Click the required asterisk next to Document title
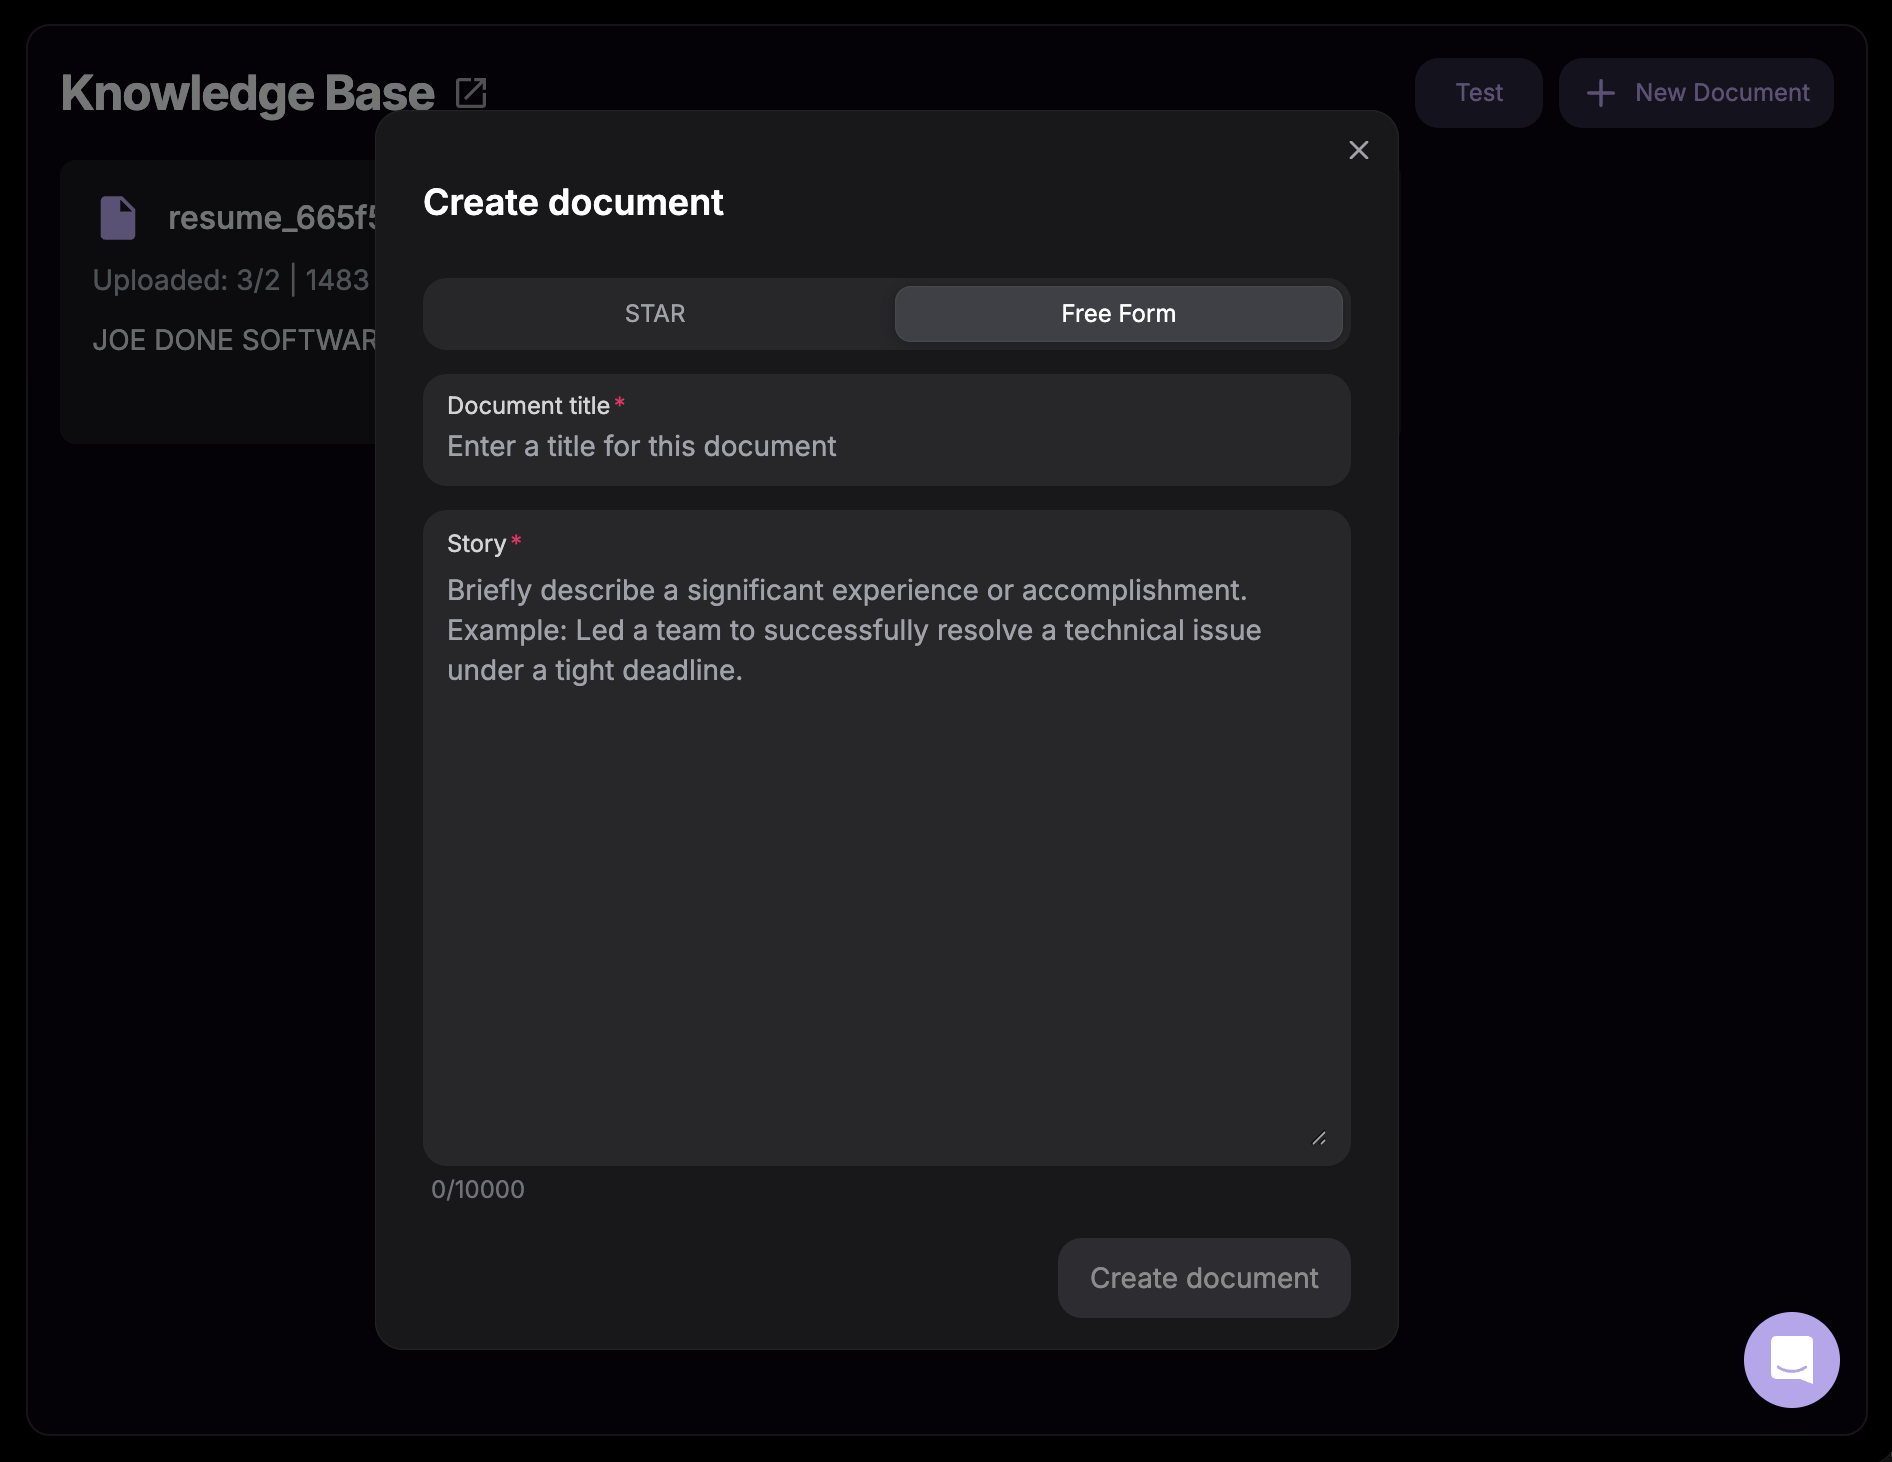Image resolution: width=1892 pixels, height=1462 pixels. [x=620, y=402]
